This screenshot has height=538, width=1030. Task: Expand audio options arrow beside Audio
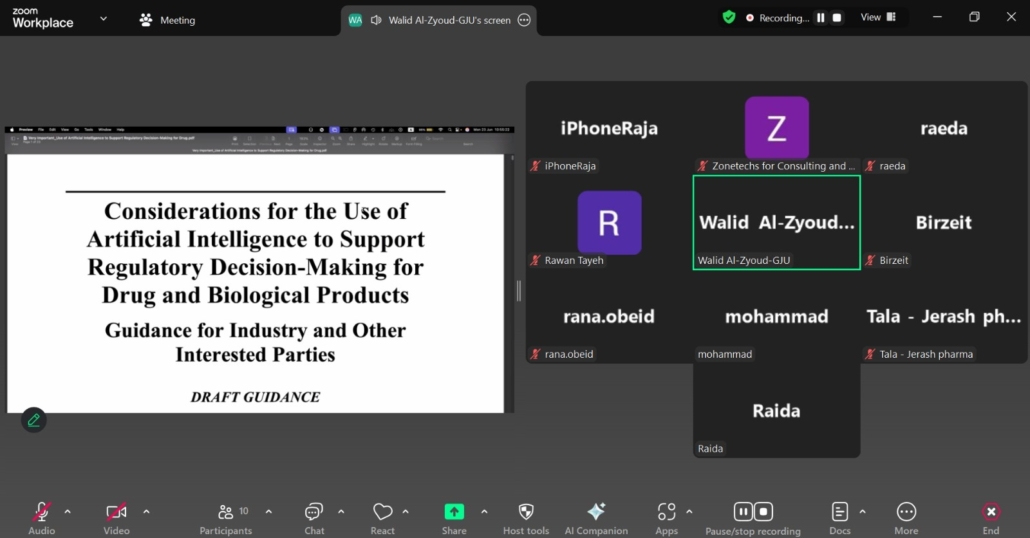click(x=68, y=512)
